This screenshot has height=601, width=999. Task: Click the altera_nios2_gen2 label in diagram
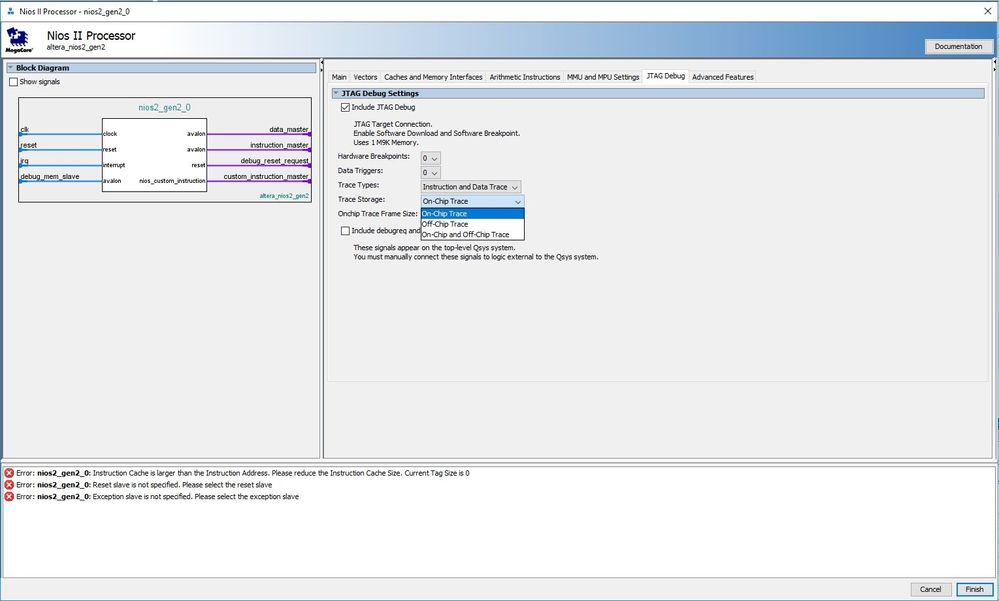(284, 196)
